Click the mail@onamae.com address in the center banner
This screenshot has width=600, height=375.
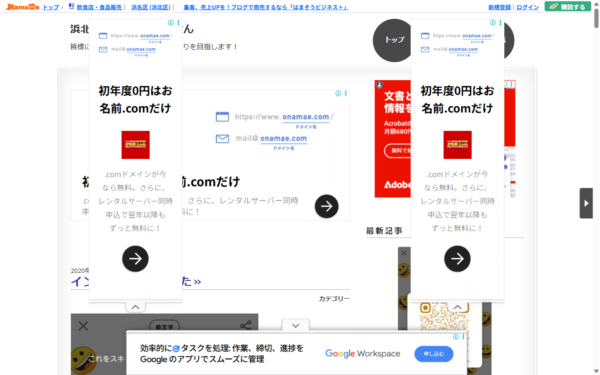(271, 139)
